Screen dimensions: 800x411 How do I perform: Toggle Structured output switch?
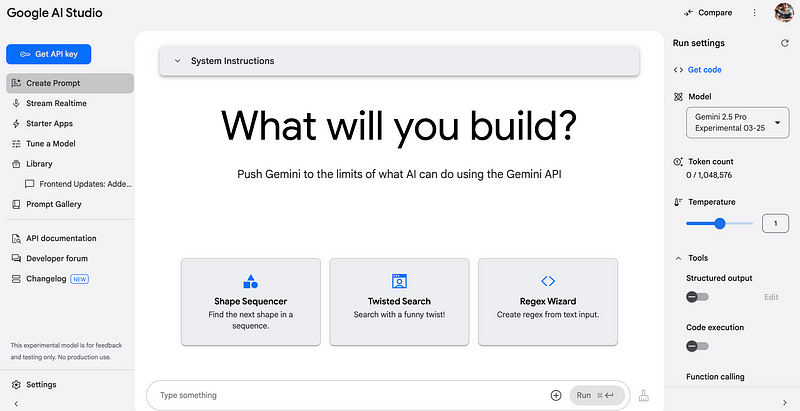pos(697,297)
